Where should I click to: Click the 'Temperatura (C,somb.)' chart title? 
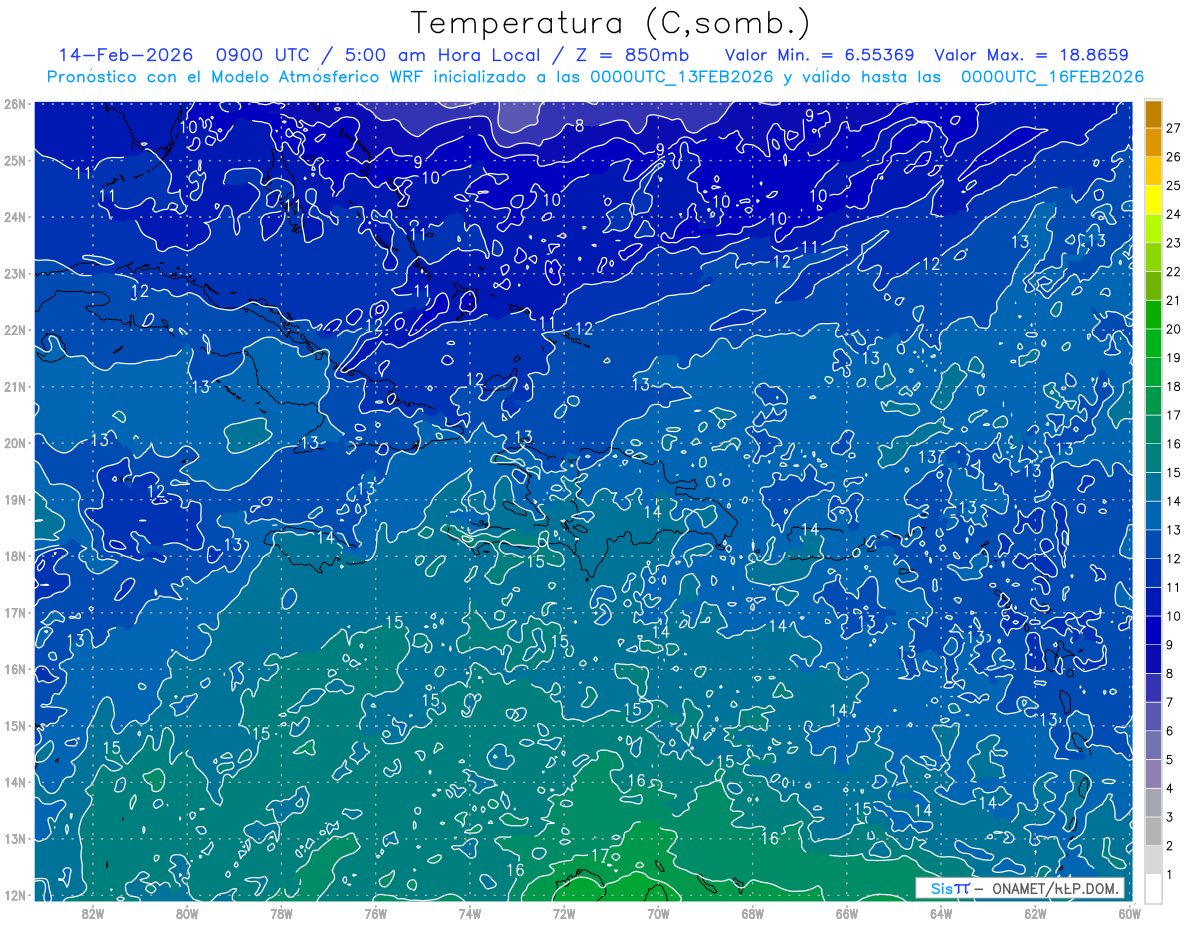[610, 23]
